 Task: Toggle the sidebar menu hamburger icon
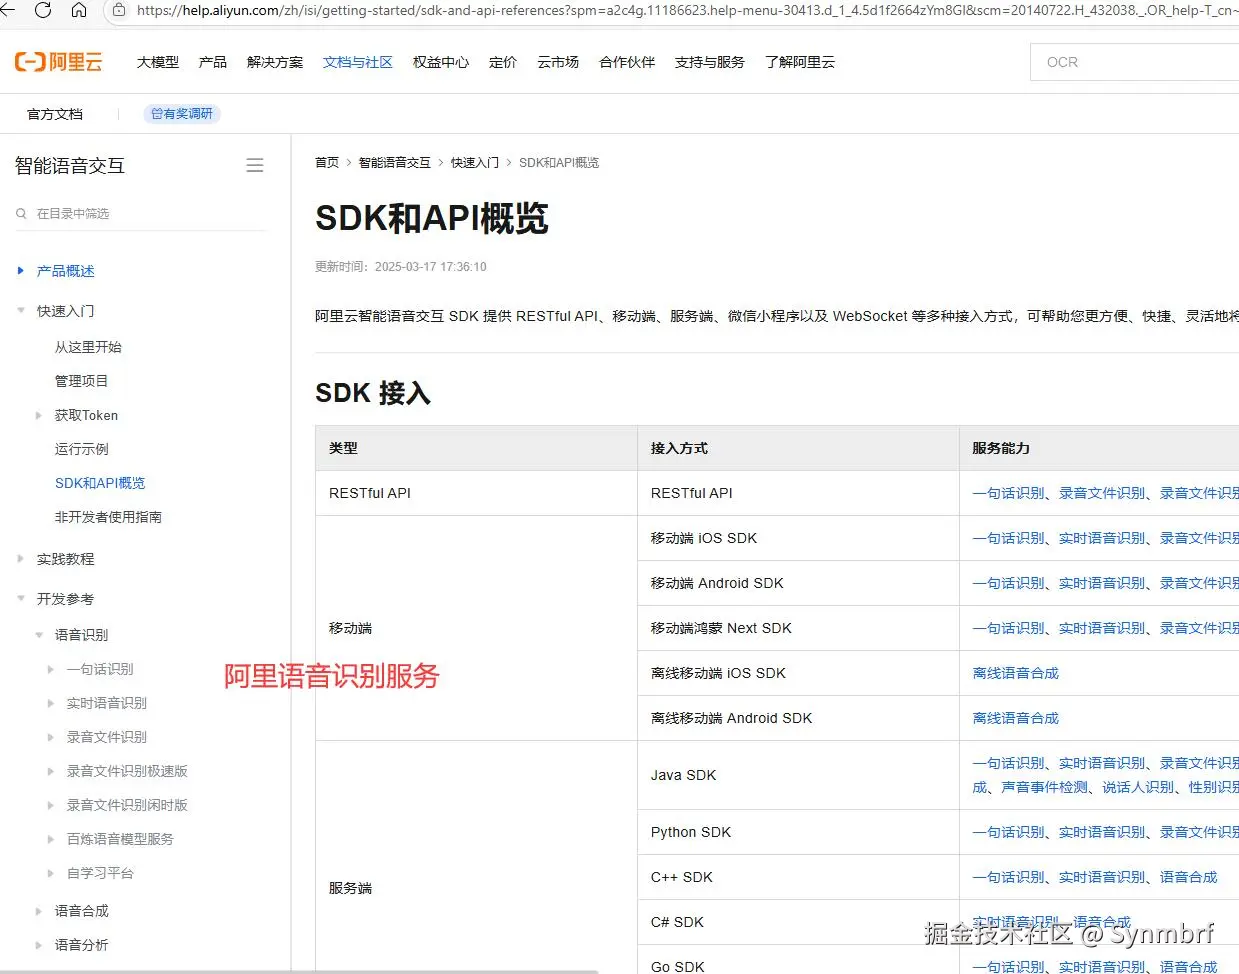[x=255, y=166]
